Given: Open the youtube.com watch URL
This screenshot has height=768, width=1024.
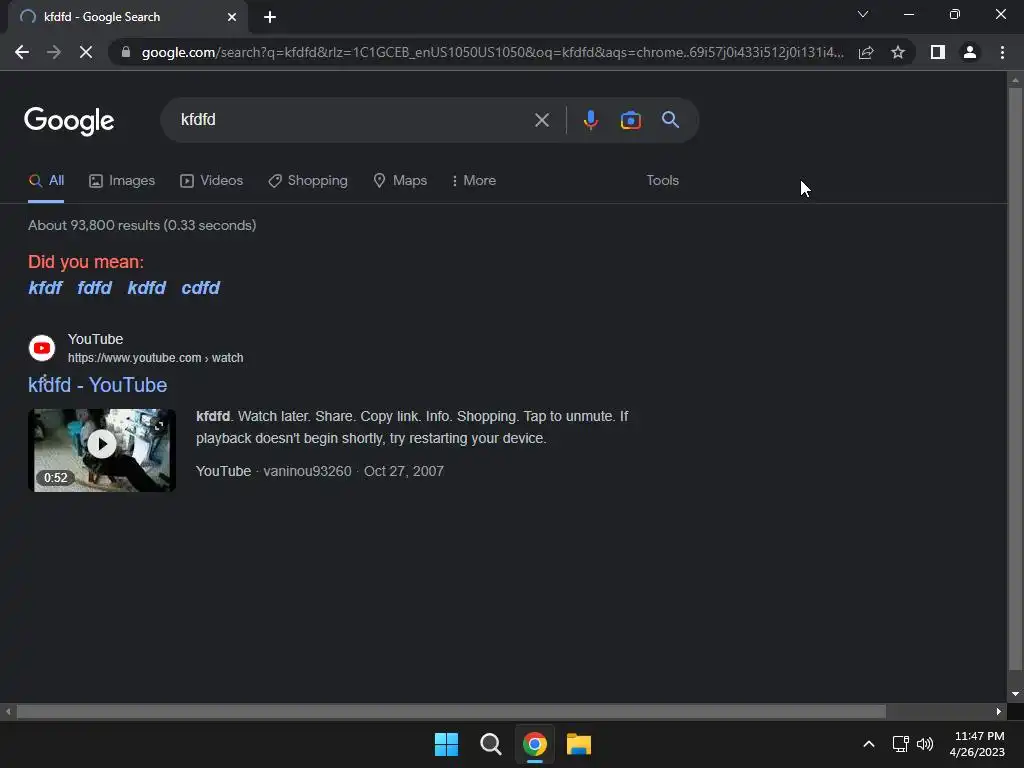Looking at the screenshot, I should [155, 358].
